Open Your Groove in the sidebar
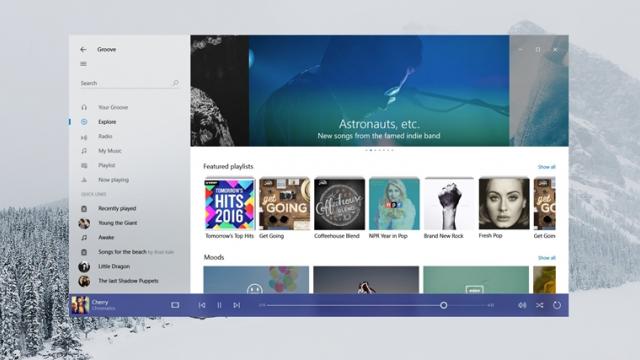Screen dimensions: 640x360 click(113, 107)
